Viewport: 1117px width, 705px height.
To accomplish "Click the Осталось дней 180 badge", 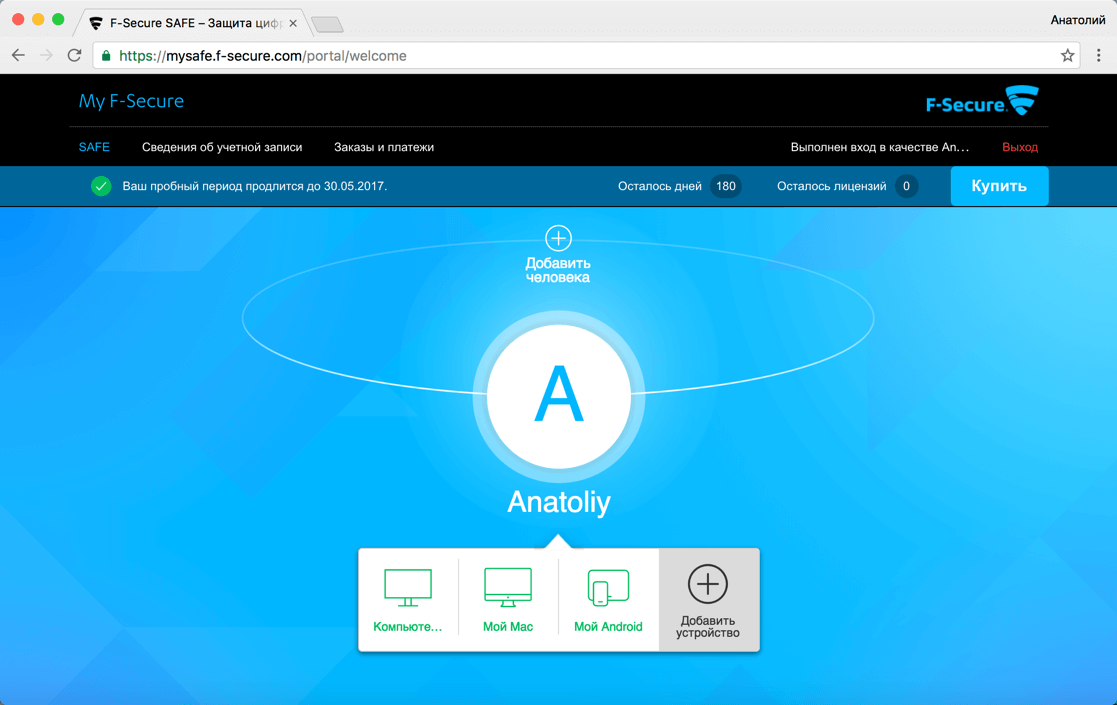I will pos(726,186).
